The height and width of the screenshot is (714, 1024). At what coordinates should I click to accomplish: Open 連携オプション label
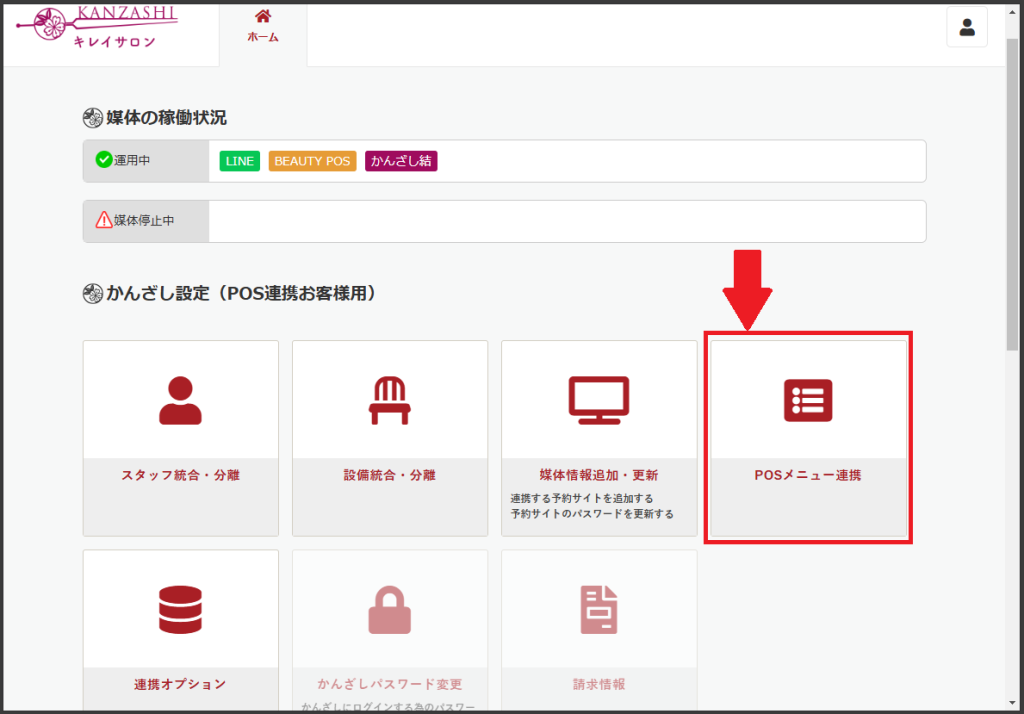click(x=180, y=684)
